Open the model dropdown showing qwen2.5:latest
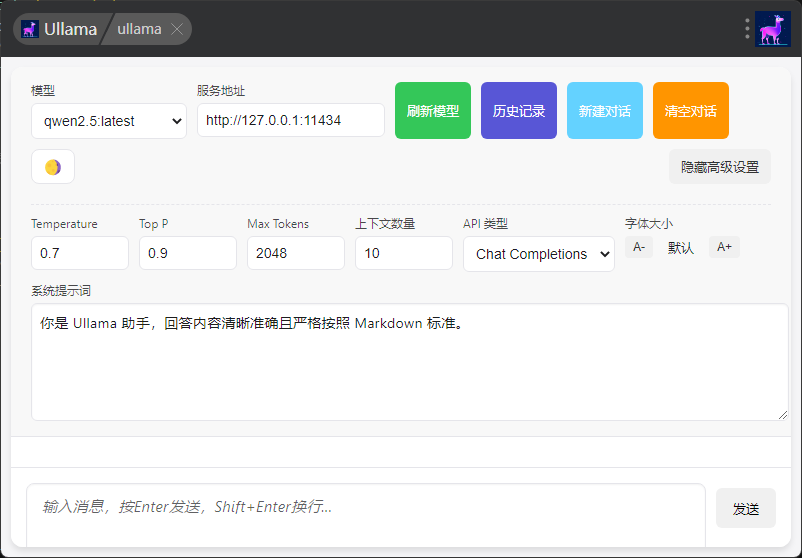 coord(109,121)
